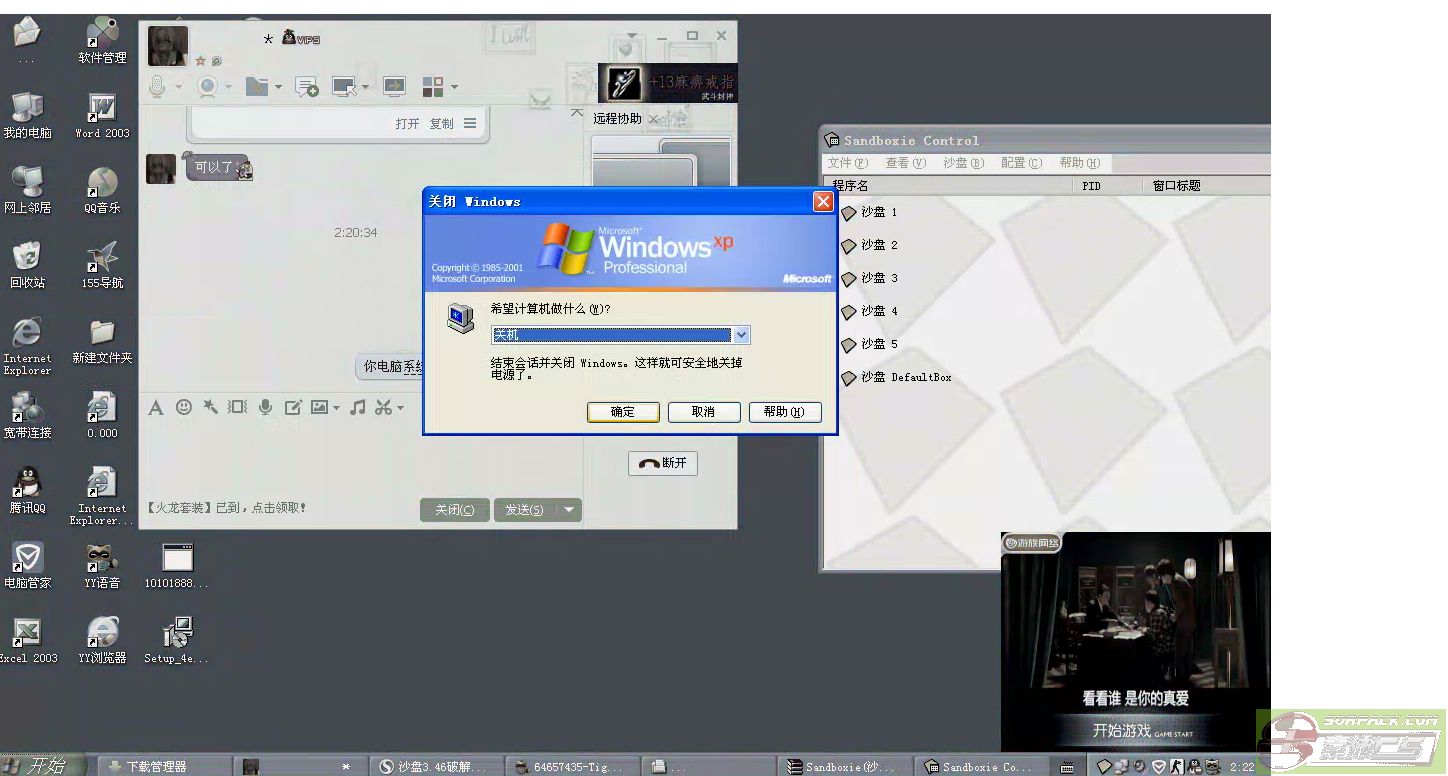Open the 腾讯QQ desktop icon
Screen dimensions: 1448x776
click(27, 490)
